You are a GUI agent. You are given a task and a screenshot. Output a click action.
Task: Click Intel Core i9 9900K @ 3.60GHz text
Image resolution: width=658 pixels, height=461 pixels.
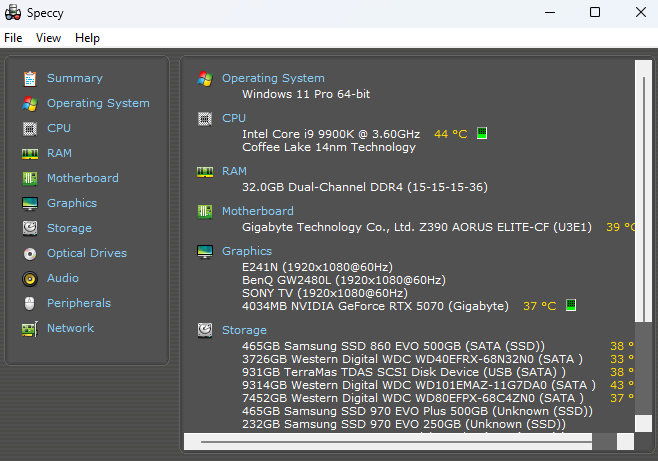331,134
